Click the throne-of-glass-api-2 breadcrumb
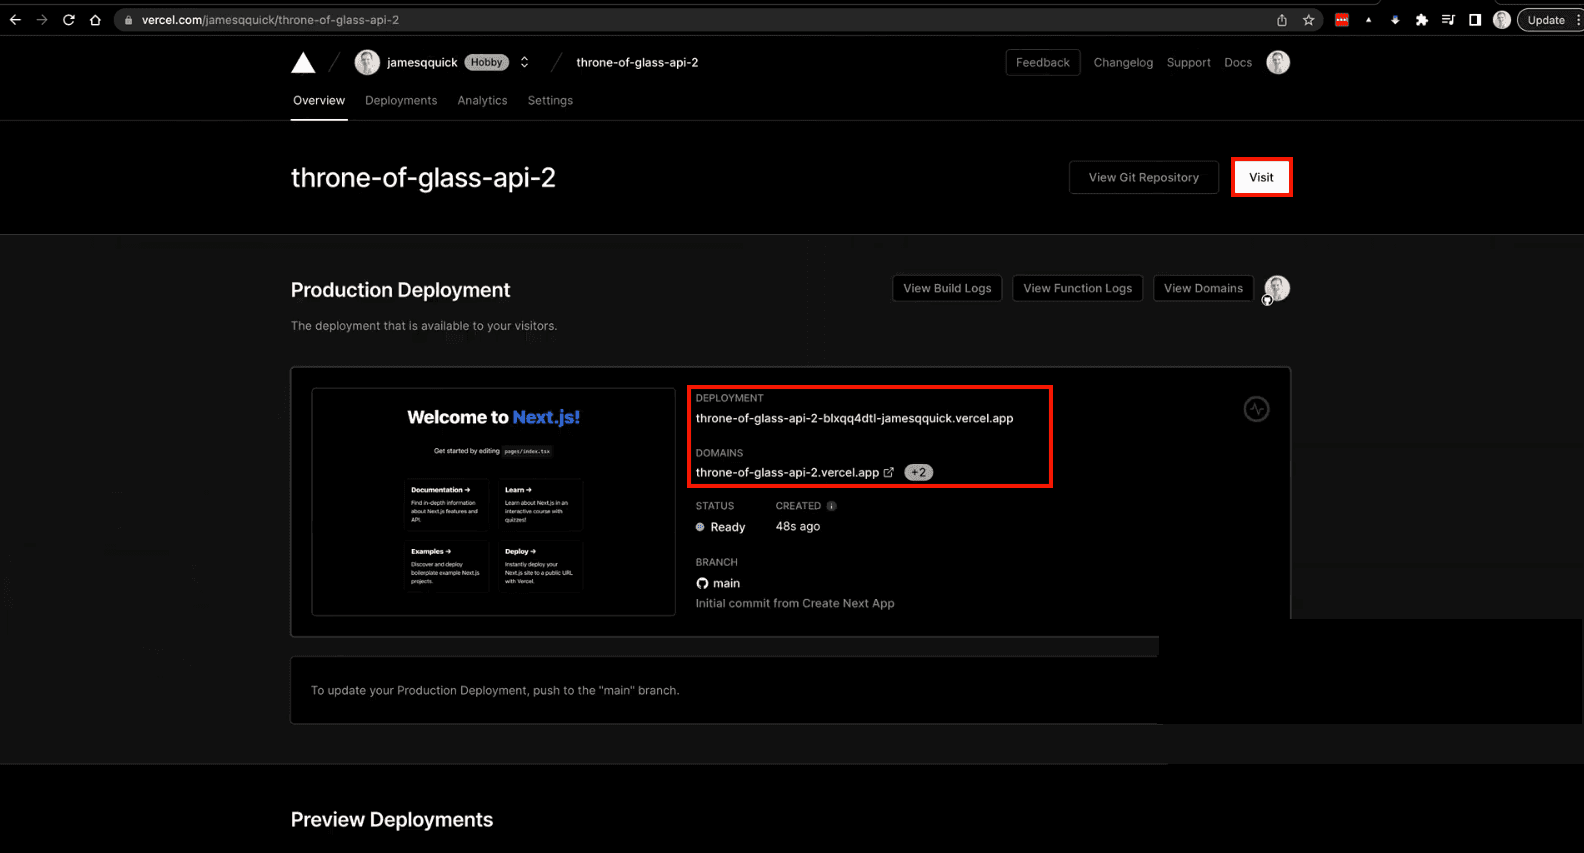1584x853 pixels. pyautogui.click(x=637, y=62)
